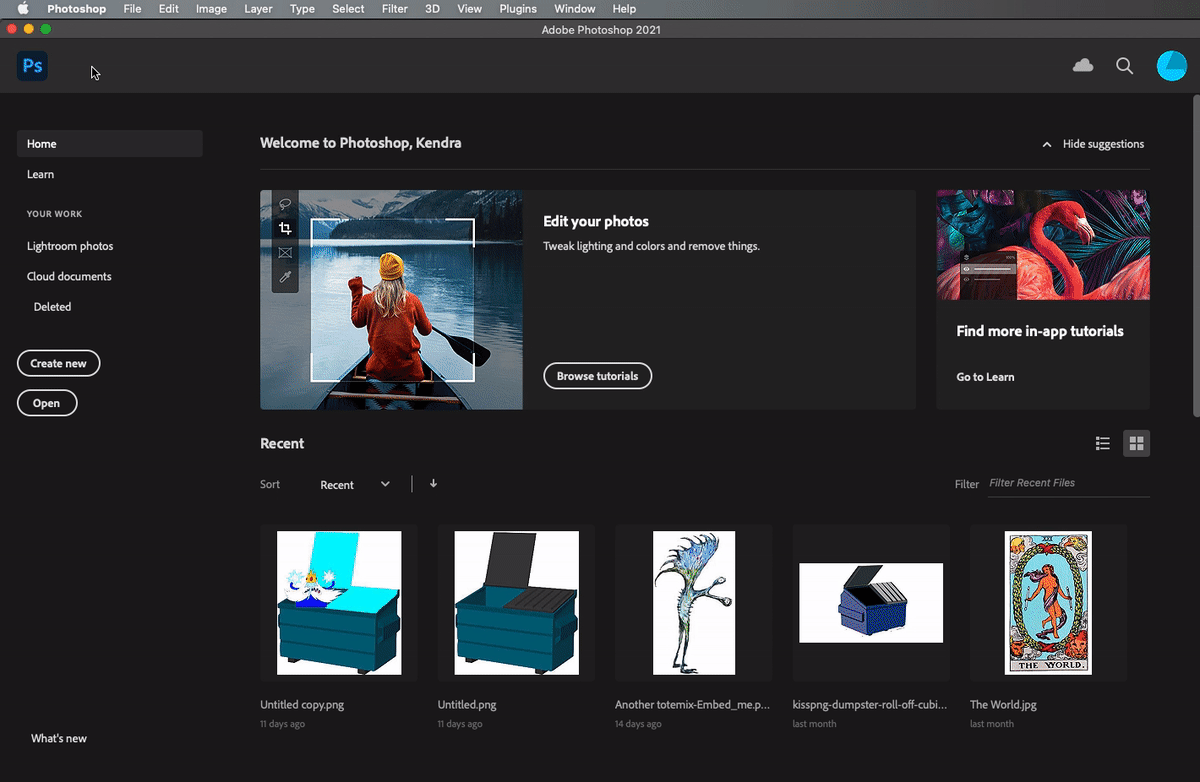This screenshot has width=1200, height=782.
Task: Click the Untitled.png file name
Action: [467, 705]
